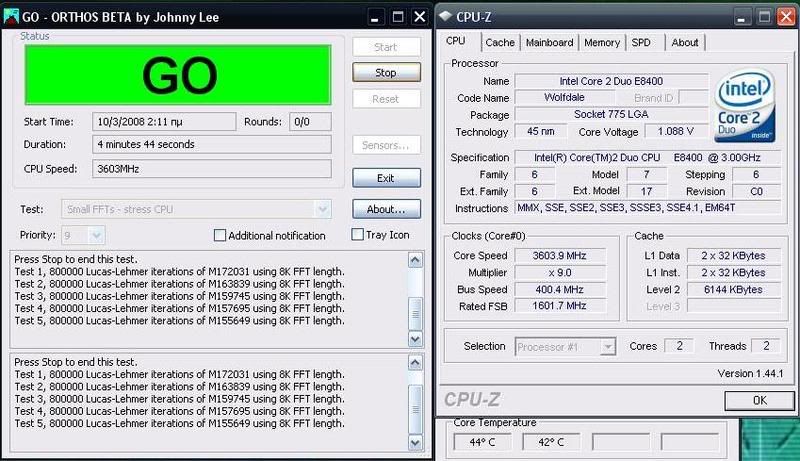
Task: Click up arrow of upper log scrollbar
Action: [415, 260]
